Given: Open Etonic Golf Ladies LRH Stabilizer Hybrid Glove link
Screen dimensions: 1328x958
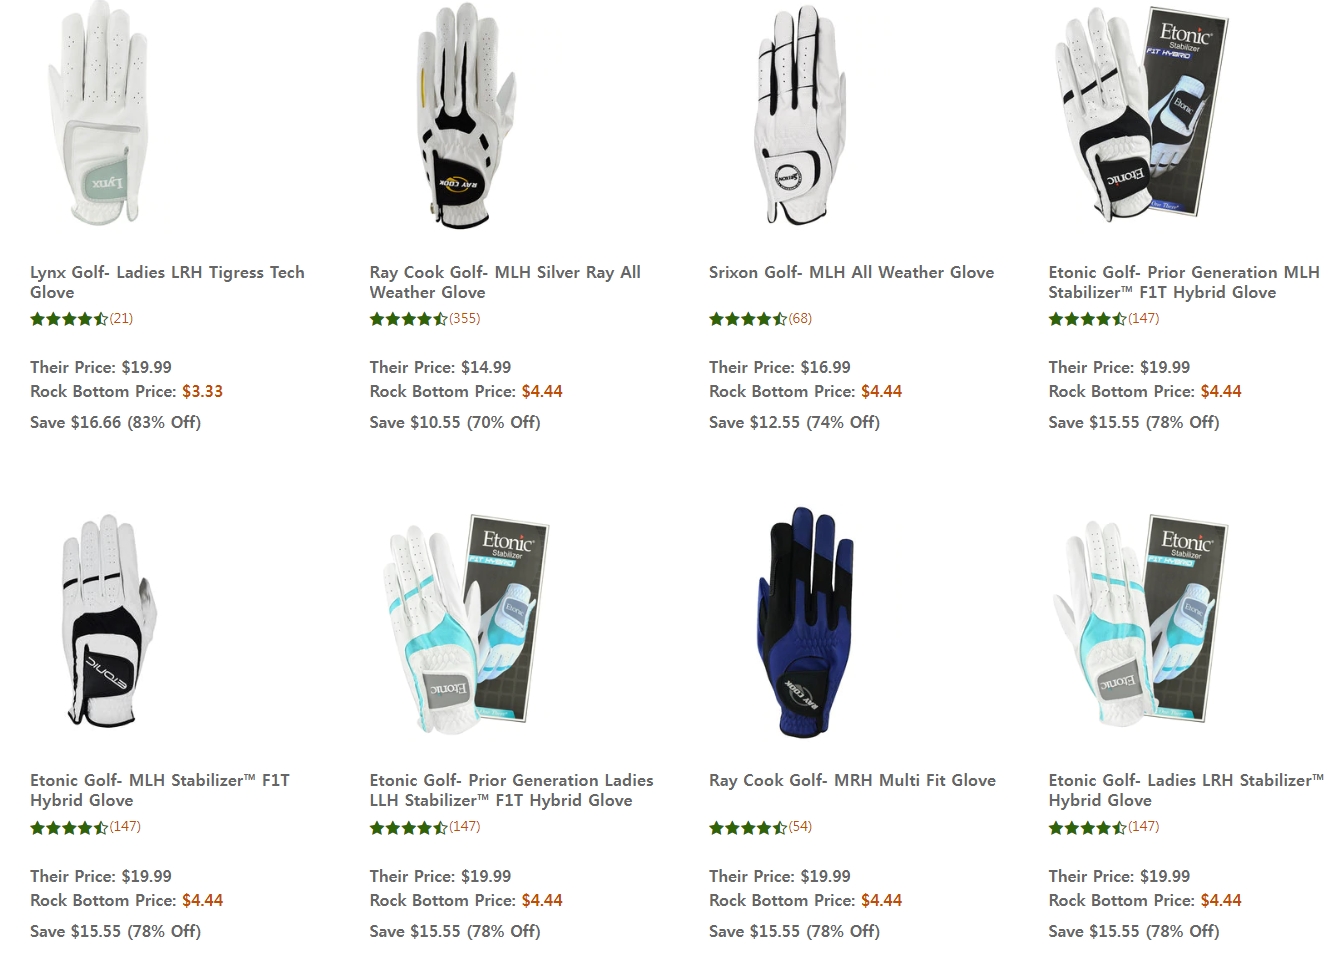Looking at the screenshot, I should pyautogui.click(x=1186, y=790).
